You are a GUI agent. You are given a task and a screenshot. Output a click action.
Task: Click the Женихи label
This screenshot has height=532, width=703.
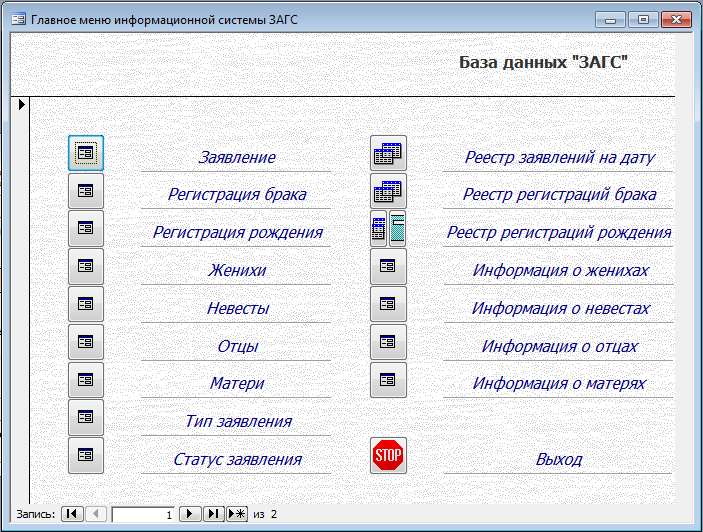(x=237, y=270)
